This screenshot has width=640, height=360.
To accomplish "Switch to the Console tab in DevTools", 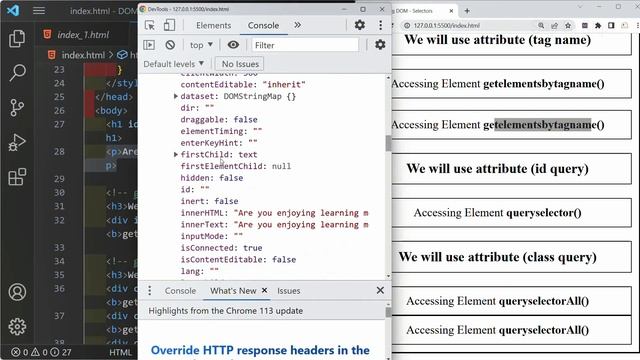I will pos(263,25).
